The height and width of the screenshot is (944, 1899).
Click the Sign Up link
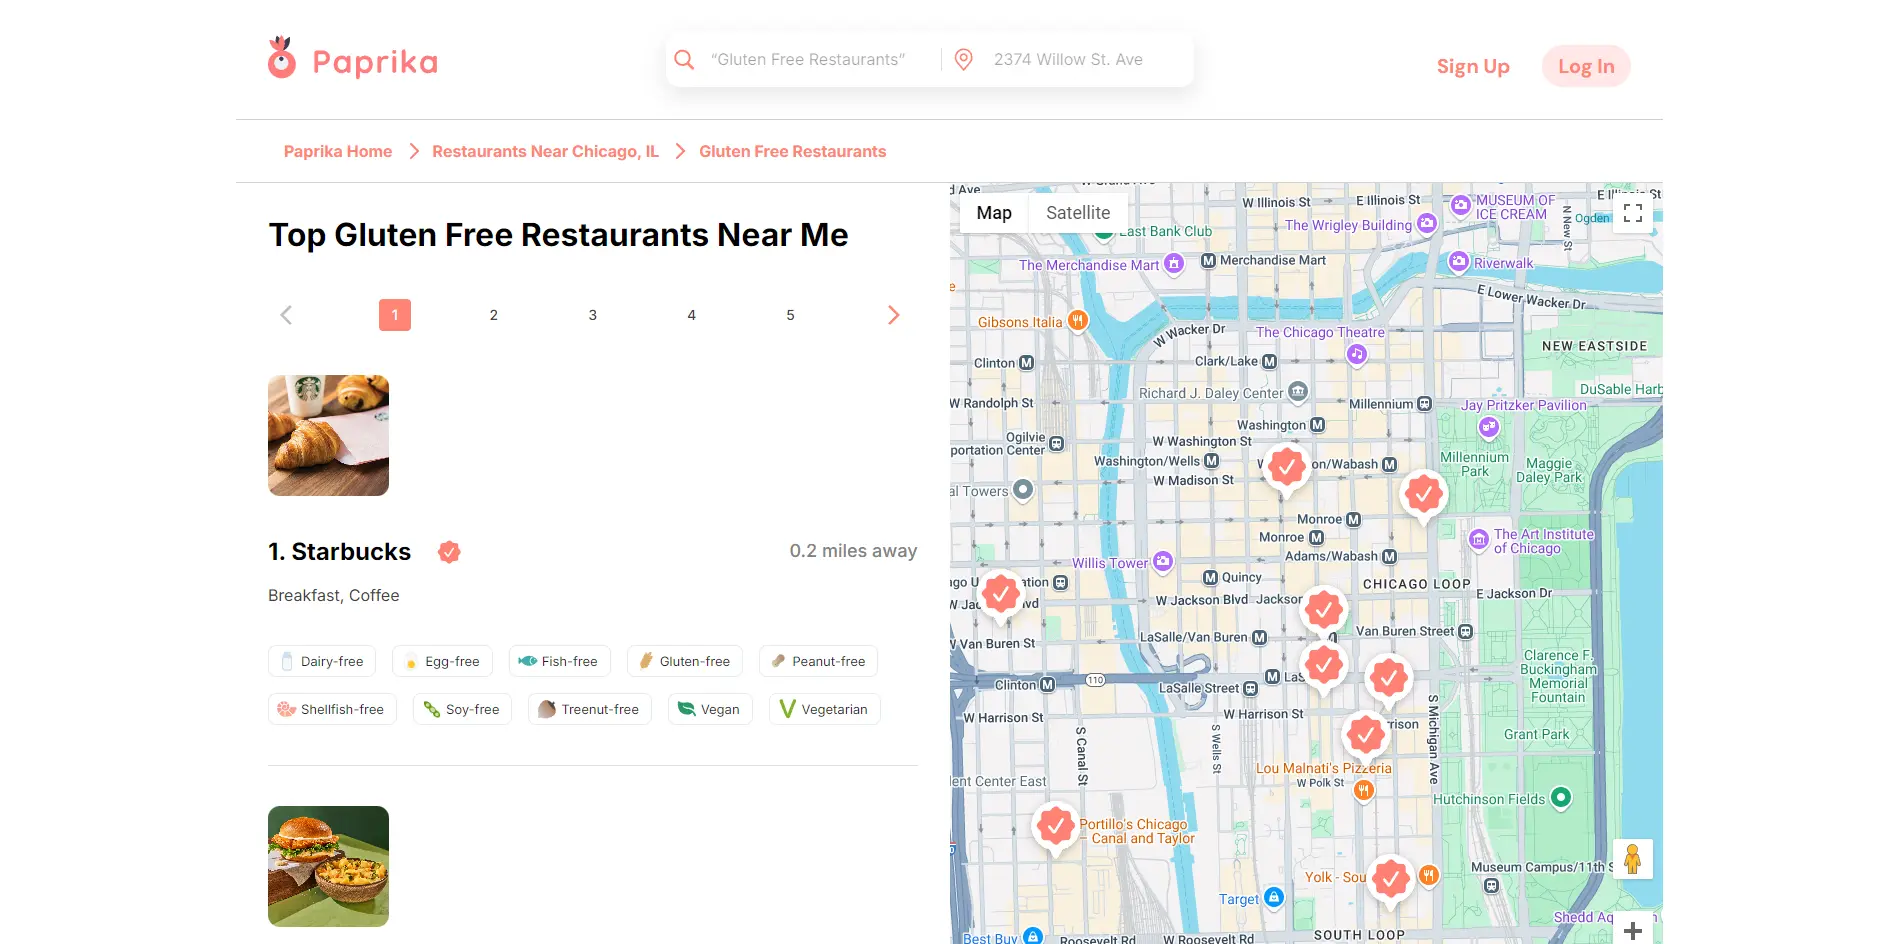tap(1473, 66)
